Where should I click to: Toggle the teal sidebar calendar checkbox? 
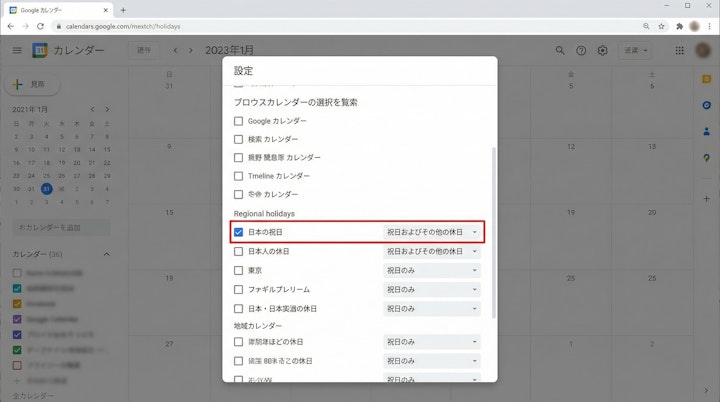pos(17,289)
